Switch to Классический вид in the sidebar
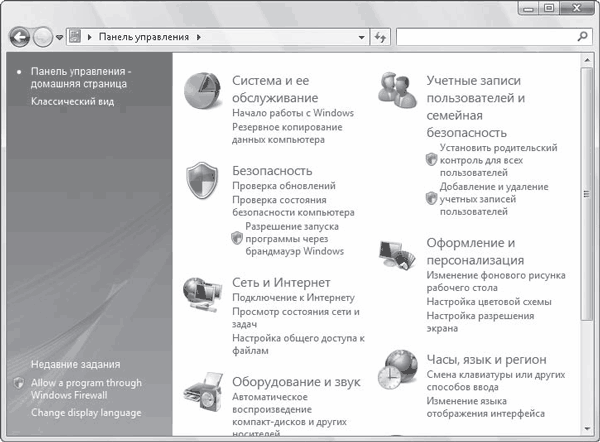The height and width of the screenshot is (442, 600). coord(72,101)
